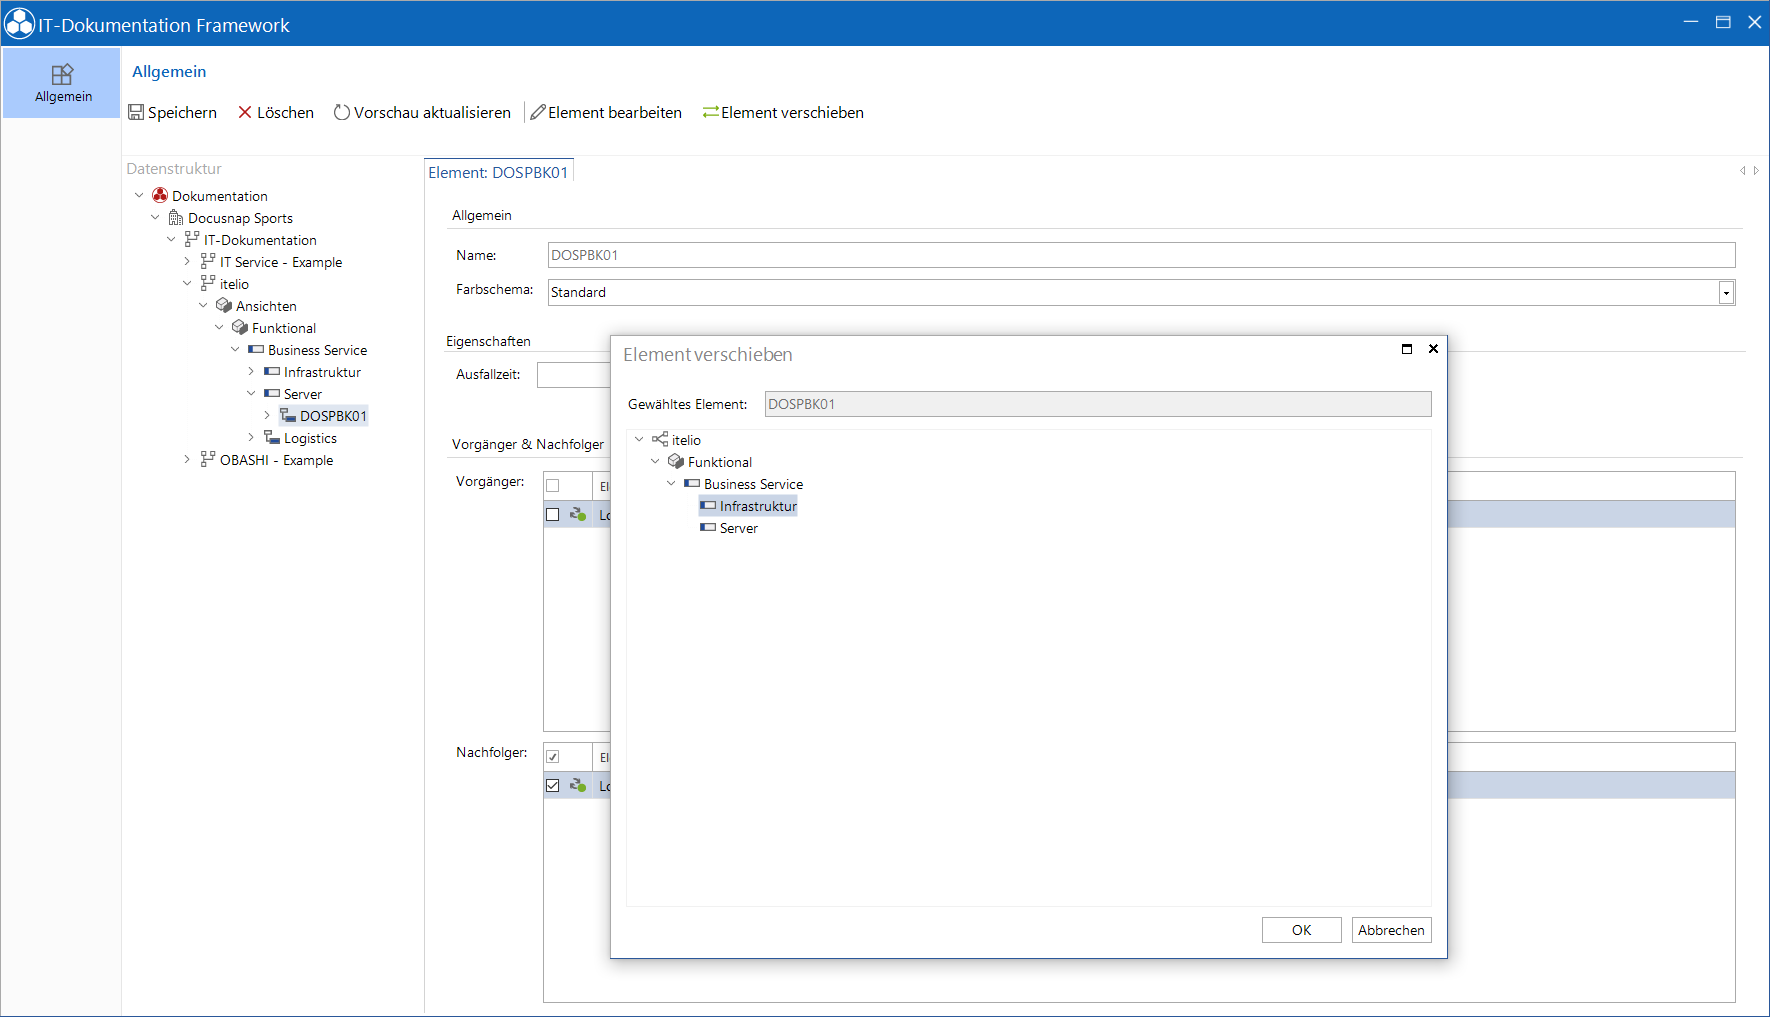Expand the IT Service - Example node

187,261
